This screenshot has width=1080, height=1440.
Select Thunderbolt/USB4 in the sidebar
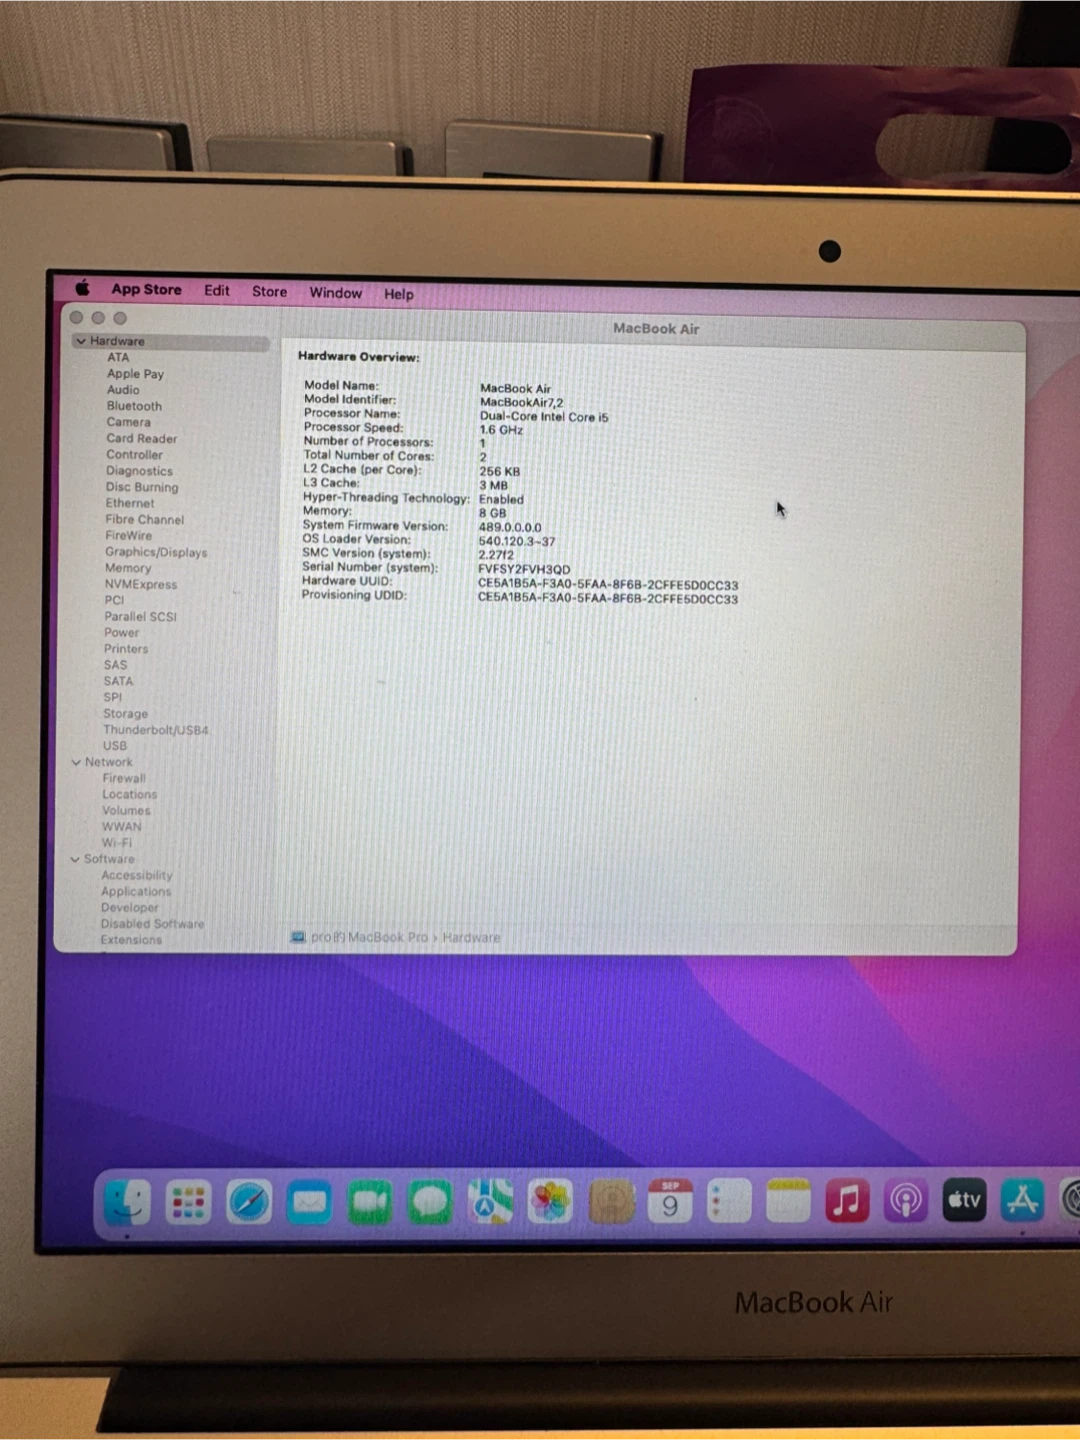[156, 730]
